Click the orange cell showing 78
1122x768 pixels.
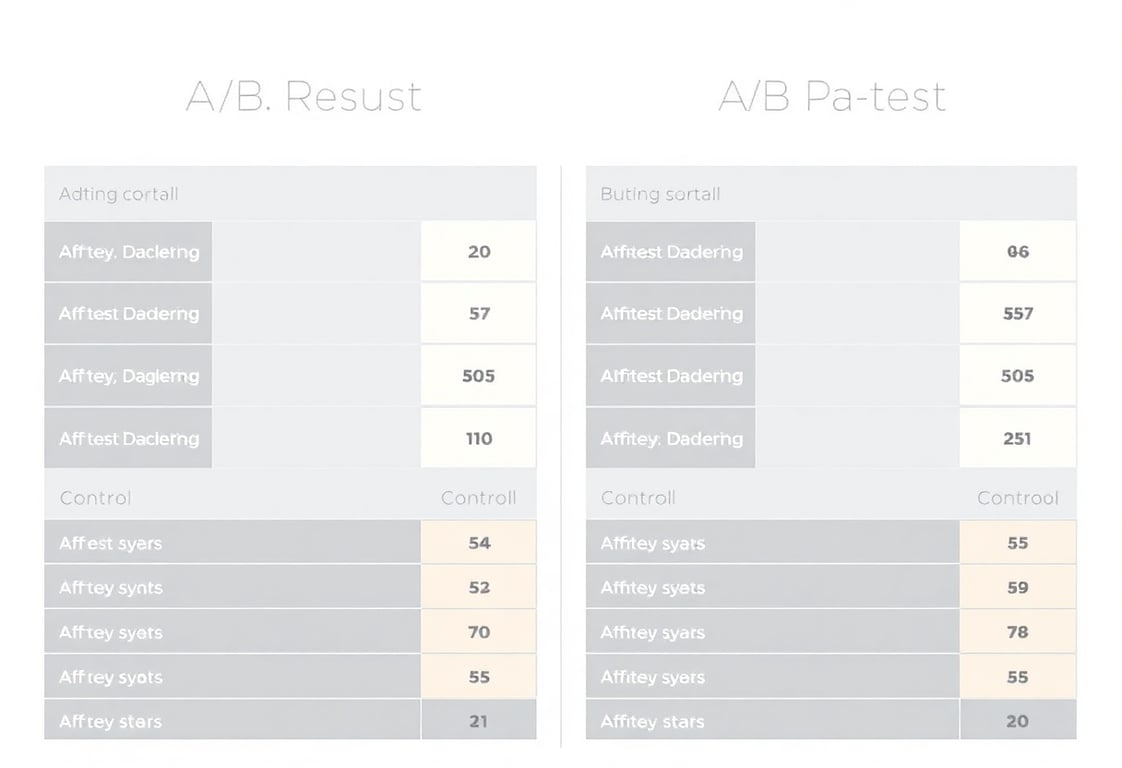(x=1017, y=632)
